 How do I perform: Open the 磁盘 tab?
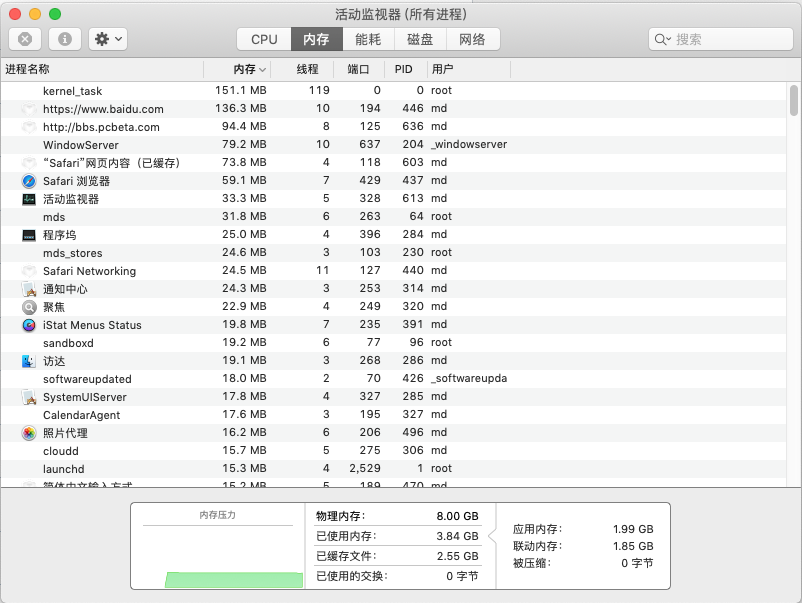(x=420, y=39)
